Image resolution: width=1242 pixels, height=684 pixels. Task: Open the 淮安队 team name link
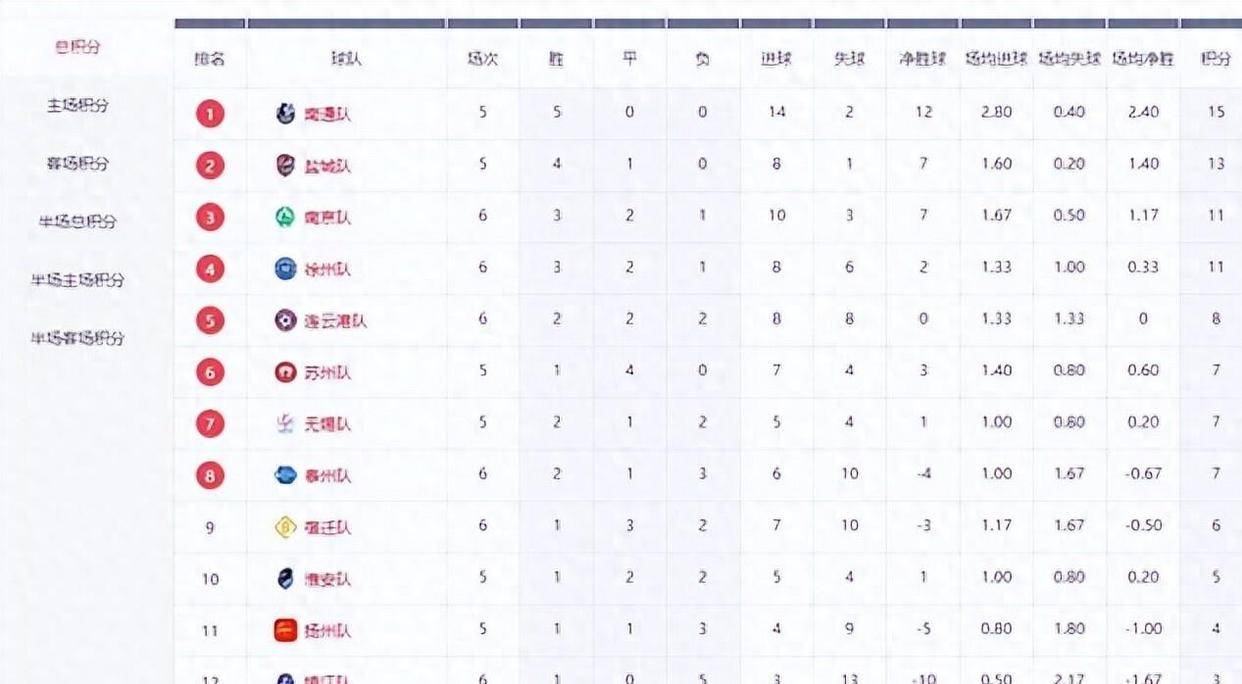tap(329, 579)
